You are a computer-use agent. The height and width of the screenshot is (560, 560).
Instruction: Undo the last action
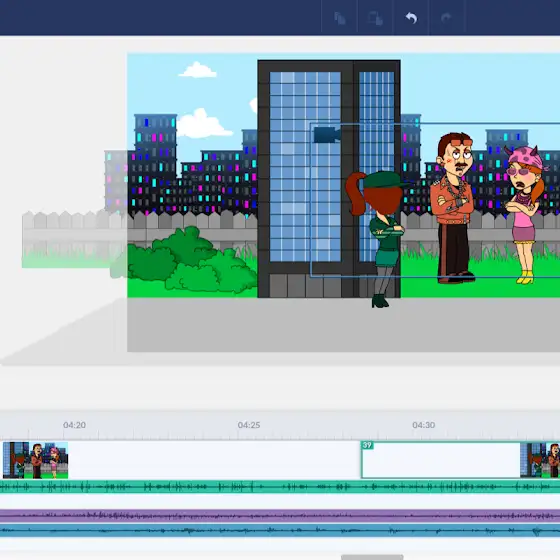(x=411, y=18)
